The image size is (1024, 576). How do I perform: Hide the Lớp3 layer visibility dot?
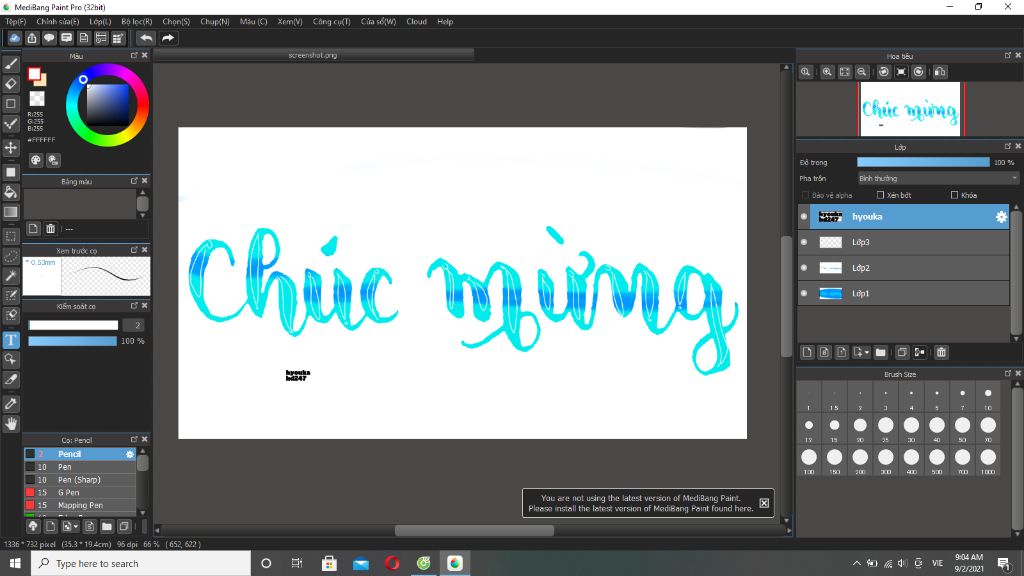[804, 242]
